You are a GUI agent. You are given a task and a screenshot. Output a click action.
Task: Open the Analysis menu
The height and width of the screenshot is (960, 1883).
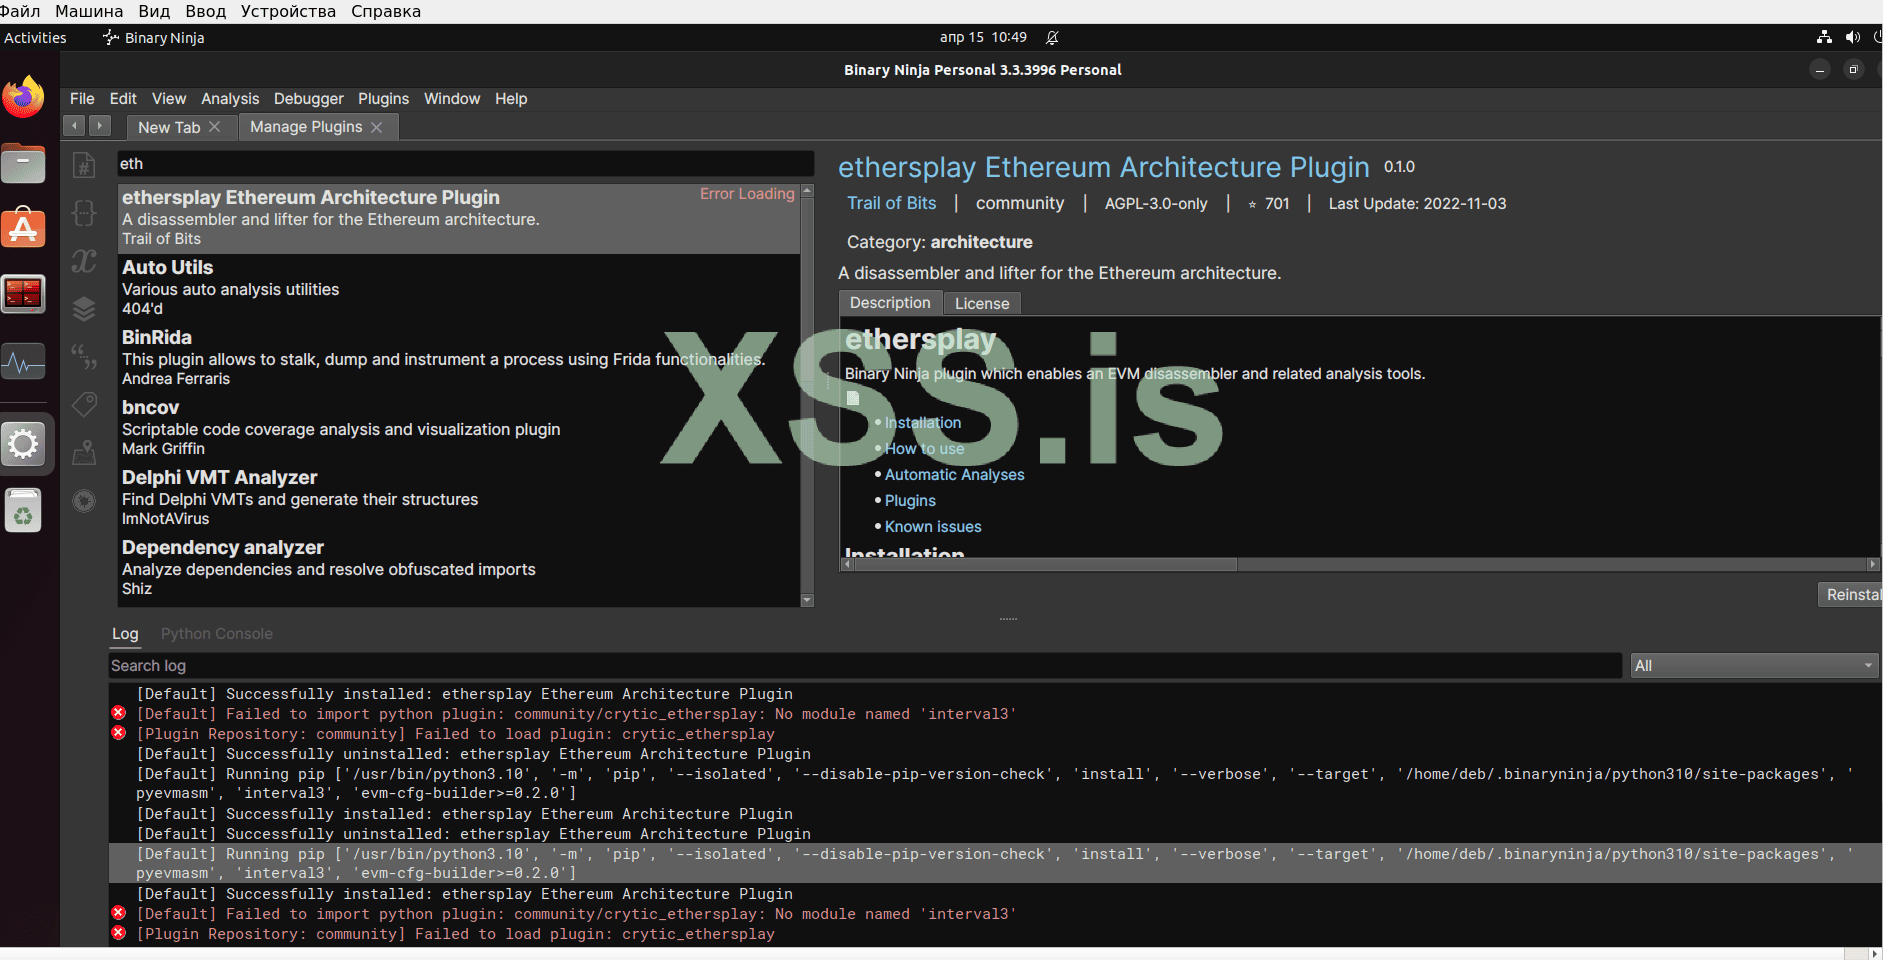coord(230,99)
